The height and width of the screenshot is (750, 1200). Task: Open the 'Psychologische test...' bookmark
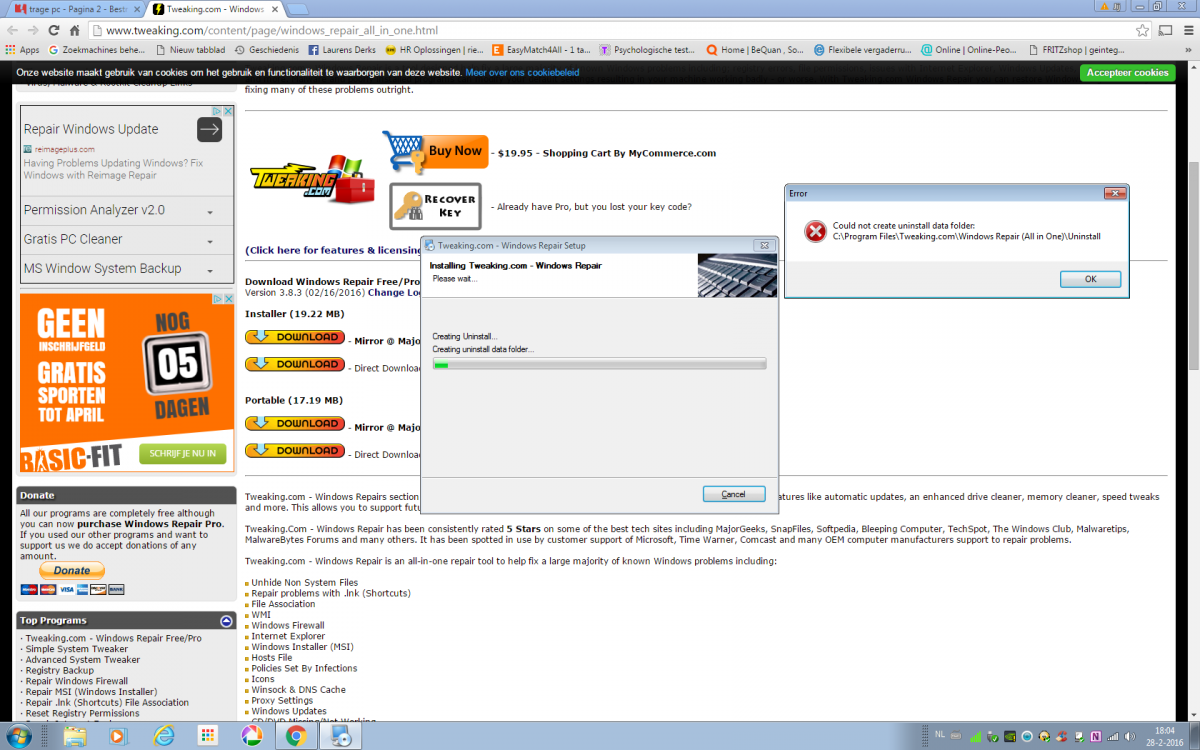648,49
